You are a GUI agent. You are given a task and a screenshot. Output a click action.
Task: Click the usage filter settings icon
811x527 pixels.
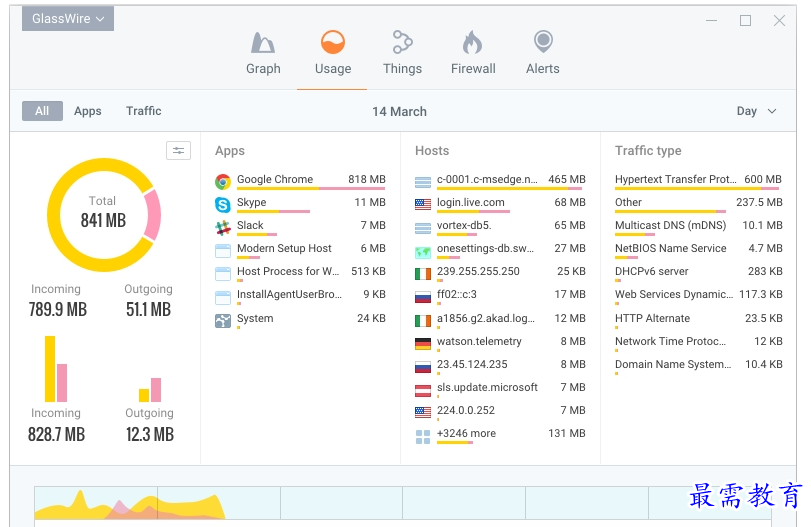(x=178, y=150)
